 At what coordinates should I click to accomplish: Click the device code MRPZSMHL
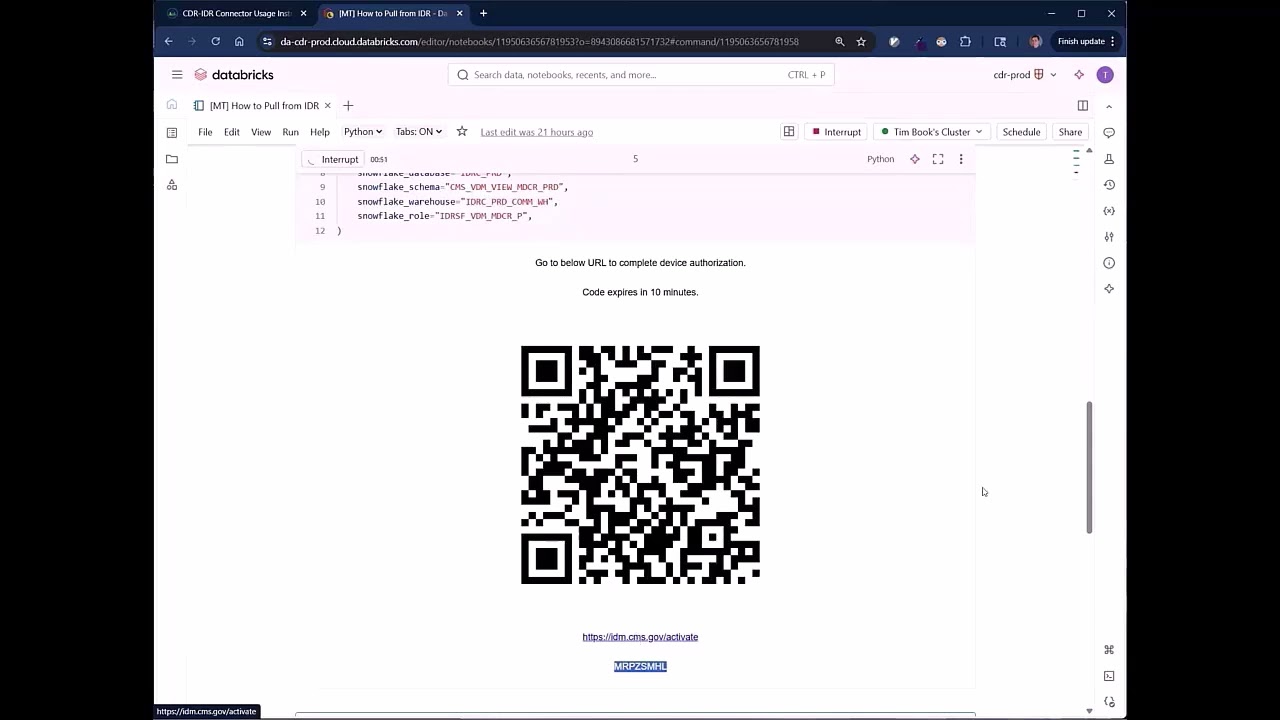click(640, 666)
